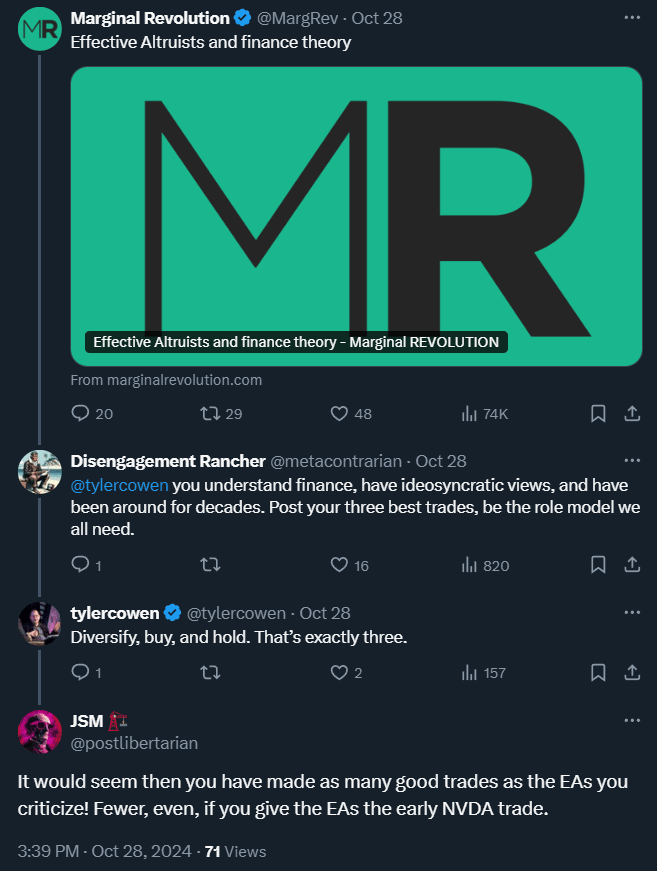The width and height of the screenshot is (657, 871).
Task: Bookmark the Marginal Revolution tweet
Action: [598, 413]
